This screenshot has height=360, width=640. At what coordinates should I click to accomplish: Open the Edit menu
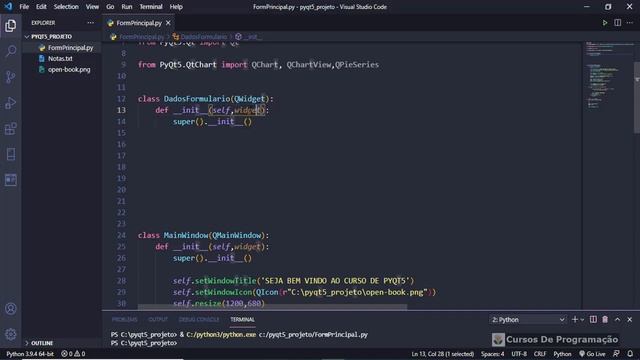point(41,7)
